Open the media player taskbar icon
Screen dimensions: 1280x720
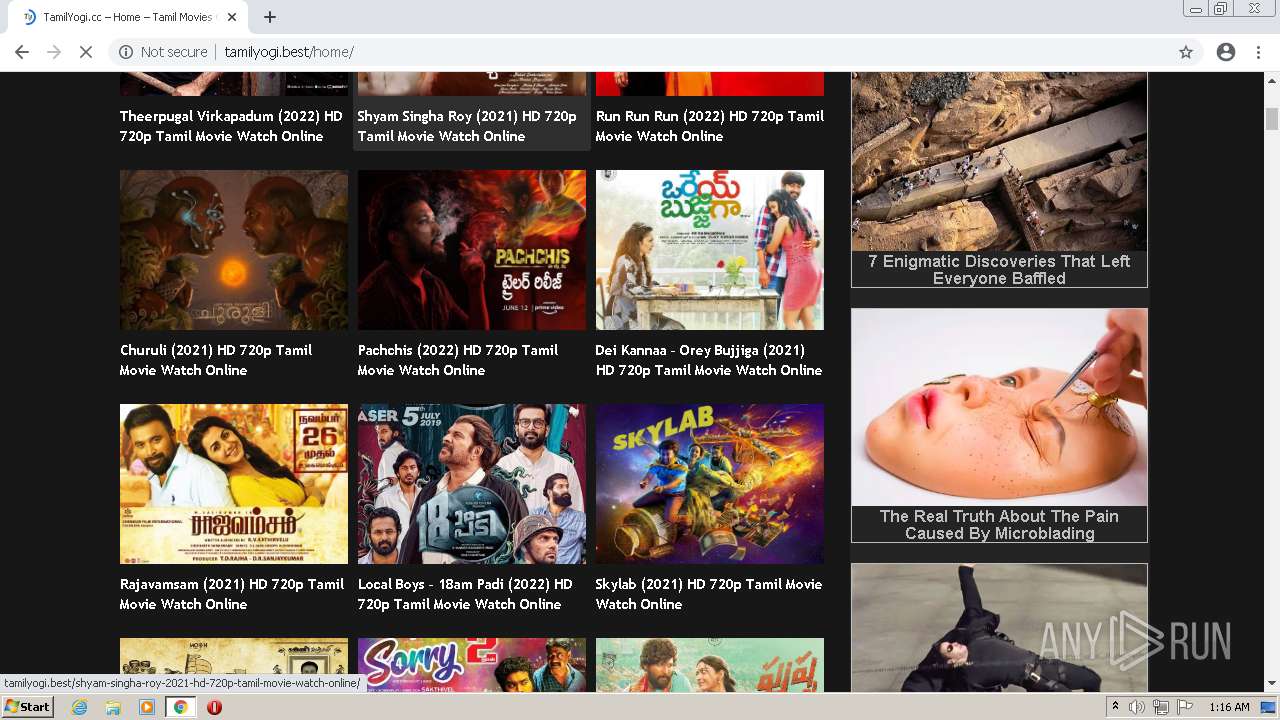point(147,707)
